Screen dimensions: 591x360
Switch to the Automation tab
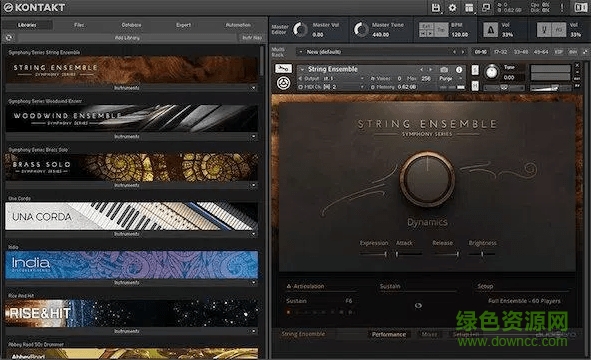tap(238, 25)
